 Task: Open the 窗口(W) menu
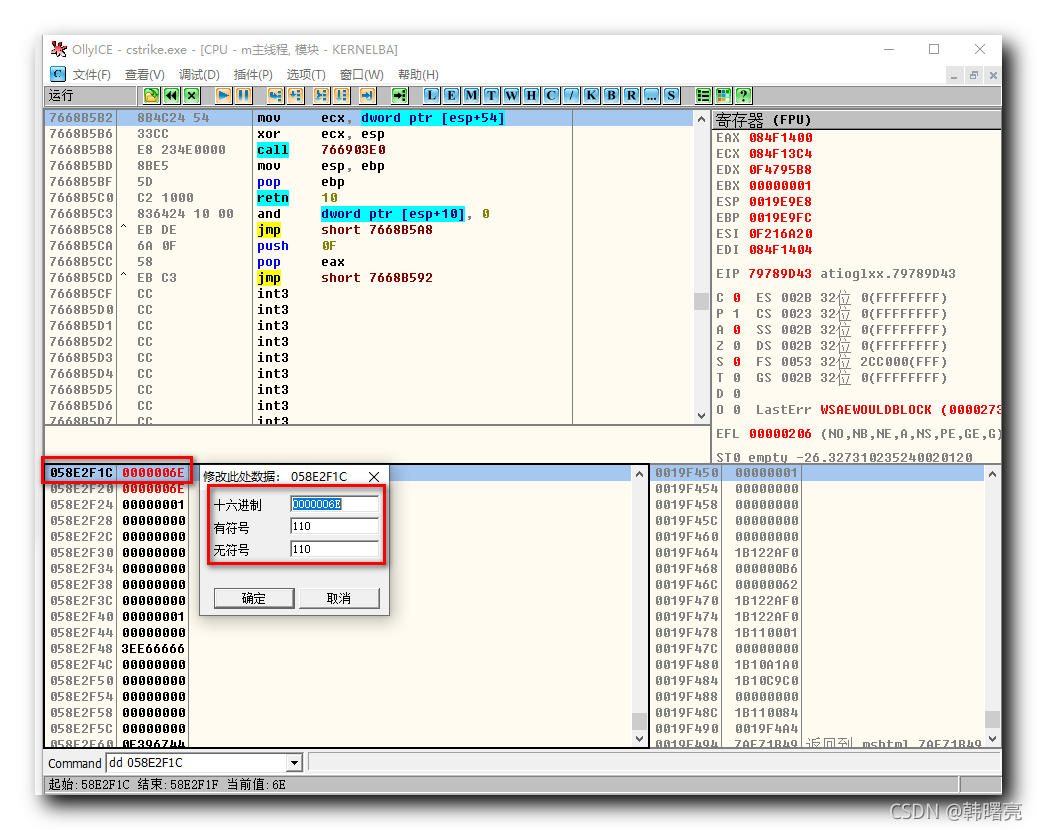[x=361, y=75]
